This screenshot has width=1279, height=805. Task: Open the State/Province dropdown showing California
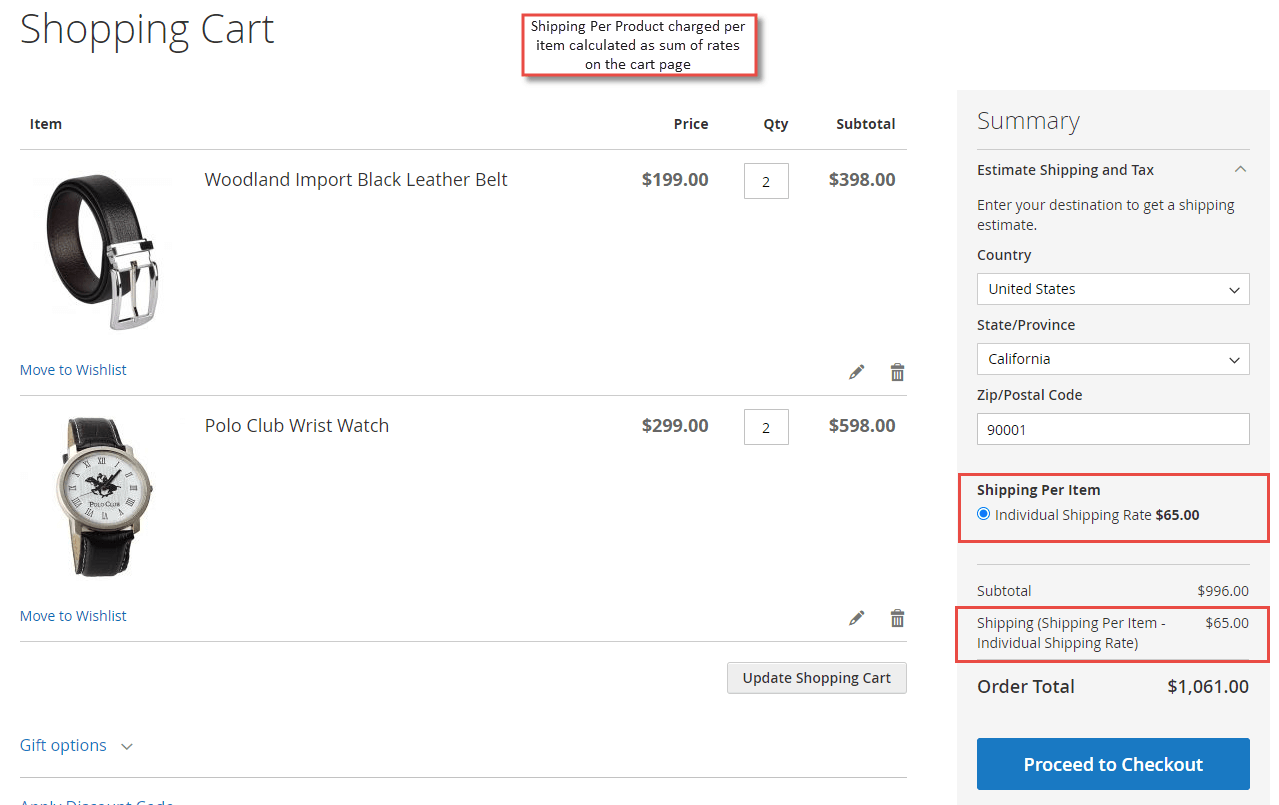1113,359
